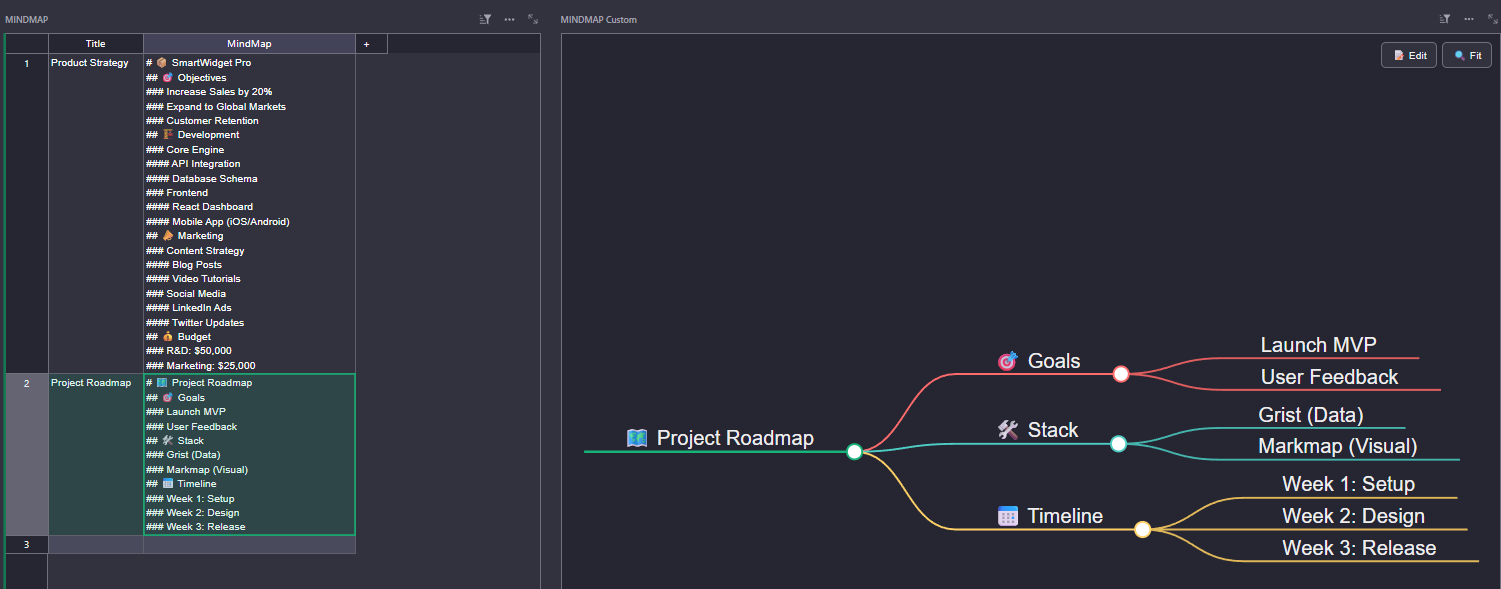Open sort and filter in MINDMAP table section
Viewport: 1501px width, 589px height.
(x=486, y=19)
